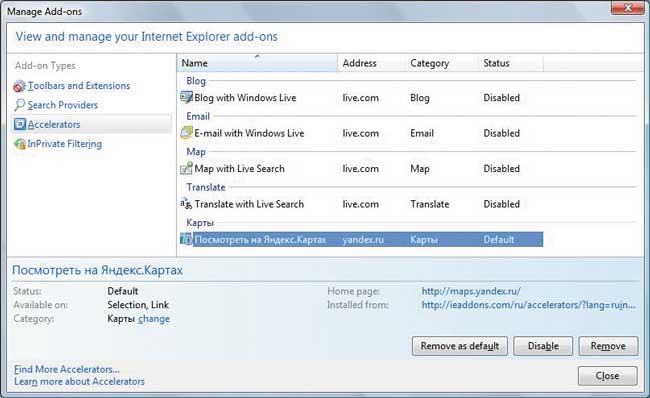Sort list by Address column header
This screenshot has height=398, width=650.
pos(371,63)
